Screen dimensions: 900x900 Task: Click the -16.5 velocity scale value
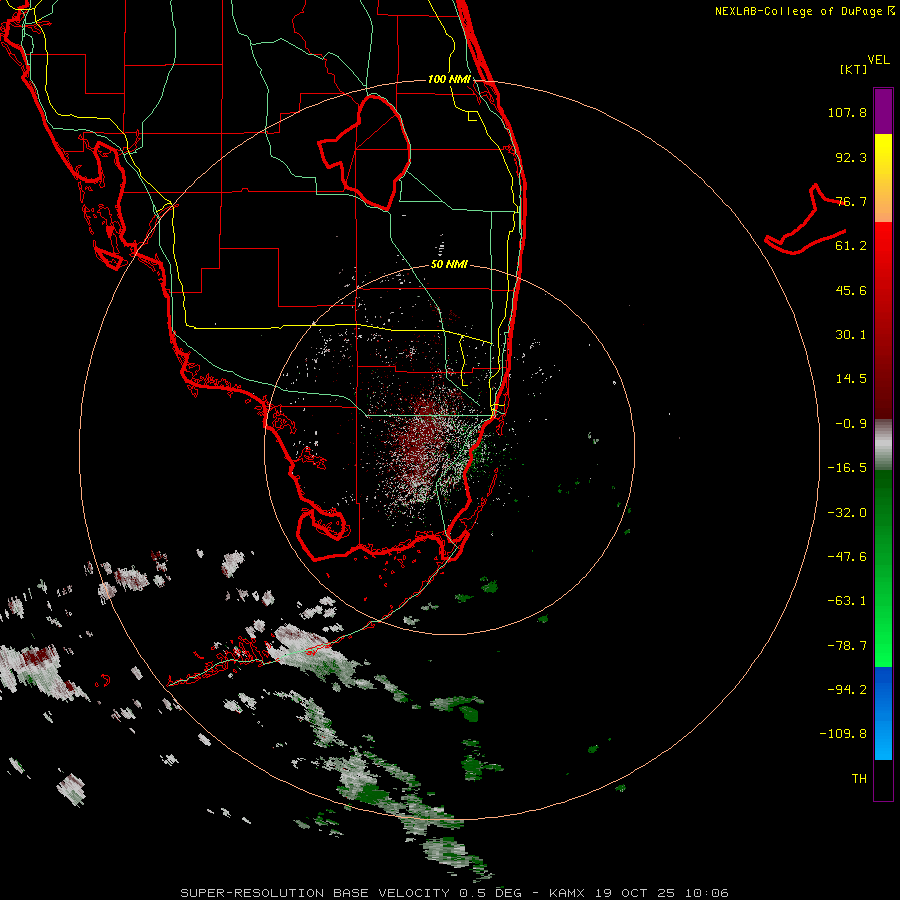(x=847, y=468)
